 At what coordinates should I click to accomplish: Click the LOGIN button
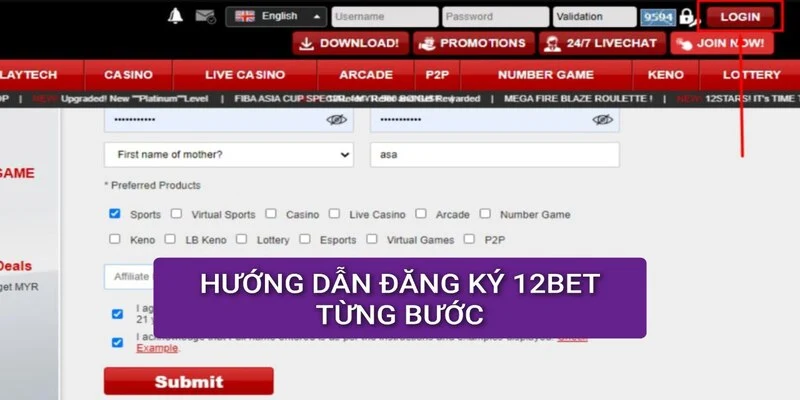[740, 17]
